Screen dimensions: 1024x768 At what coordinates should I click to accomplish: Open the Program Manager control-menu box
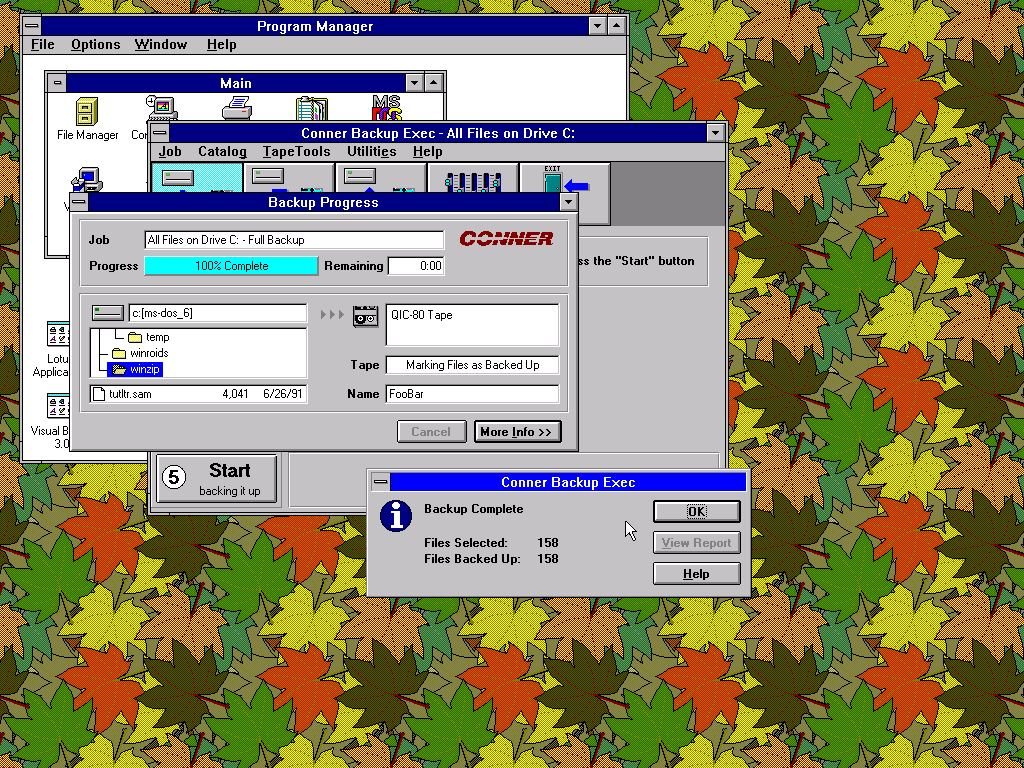pyautogui.click(x=31, y=26)
